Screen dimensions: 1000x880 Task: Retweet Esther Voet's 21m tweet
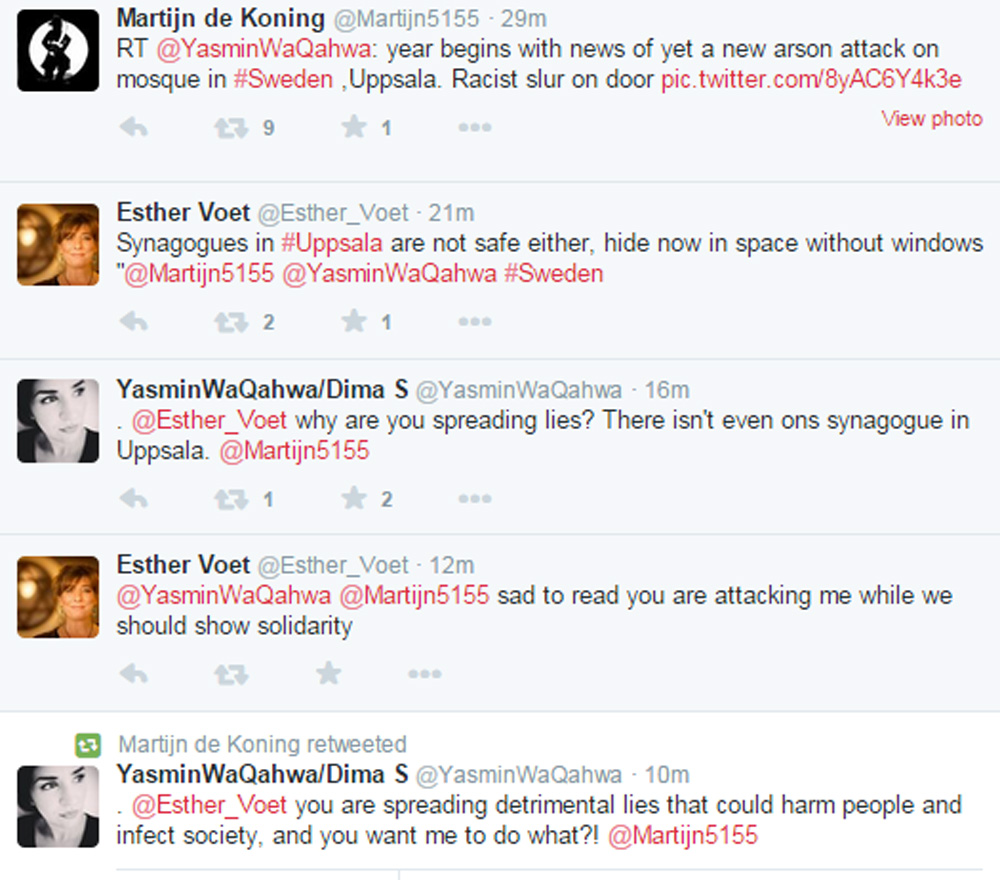click(x=231, y=321)
